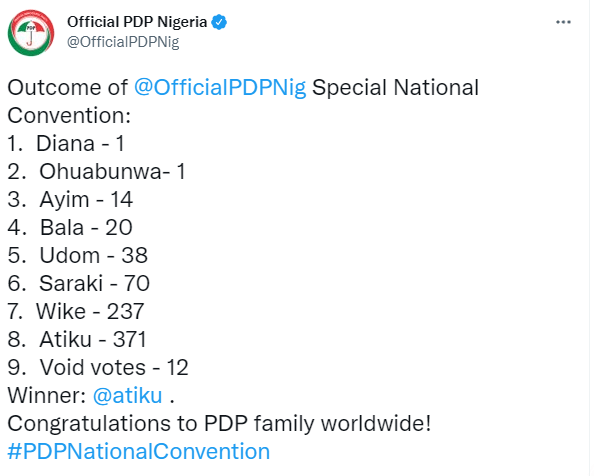
Task: Click the "Congratulations to PDP family worldwide!" text
Action: point(219,423)
